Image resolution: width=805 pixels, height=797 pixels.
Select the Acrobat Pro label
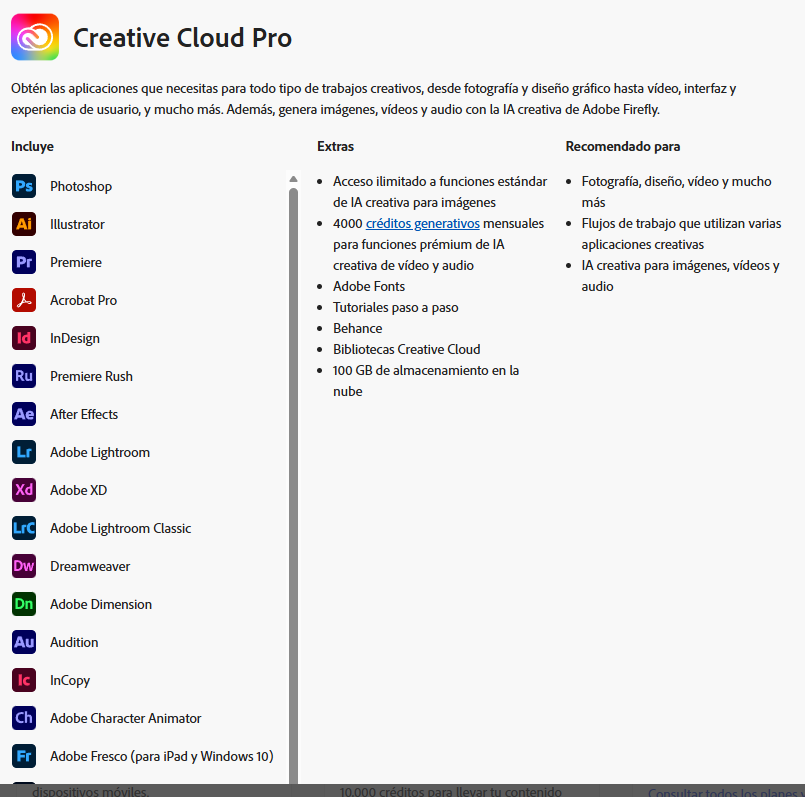(84, 300)
